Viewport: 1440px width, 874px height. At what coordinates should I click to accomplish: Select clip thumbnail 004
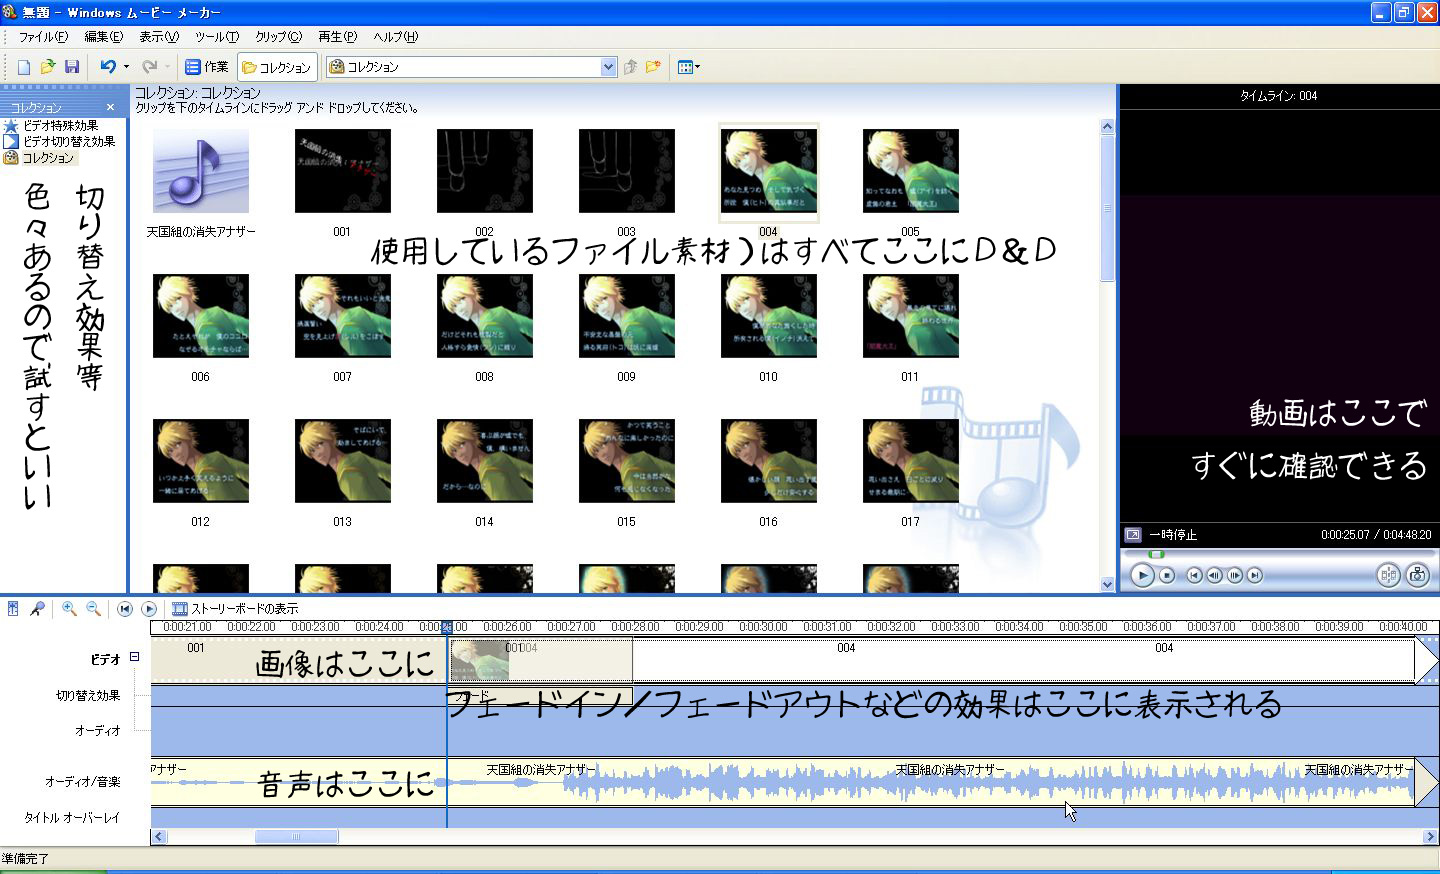click(x=768, y=171)
